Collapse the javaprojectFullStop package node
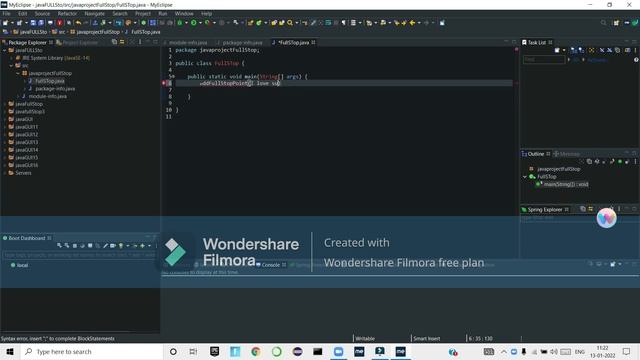The image size is (640, 360). [x=18, y=73]
